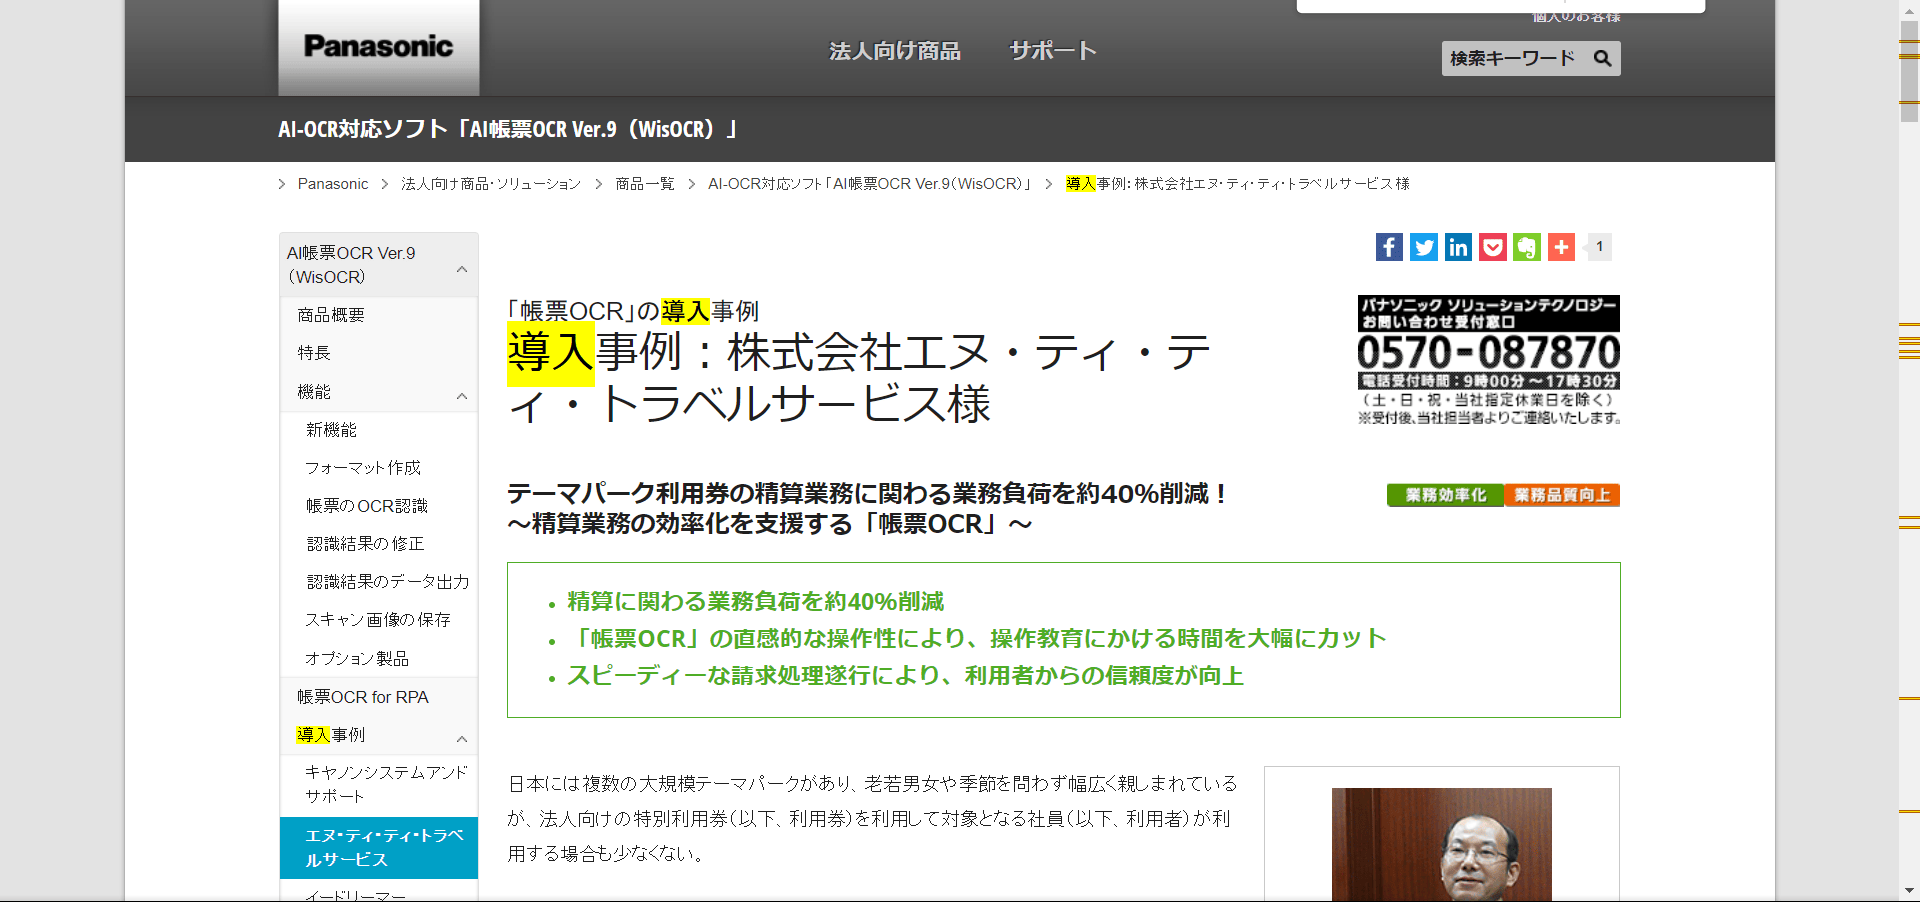Screen dimensions: 1920x902
Task: Open more sharing options plus icon
Action: tap(1561, 247)
